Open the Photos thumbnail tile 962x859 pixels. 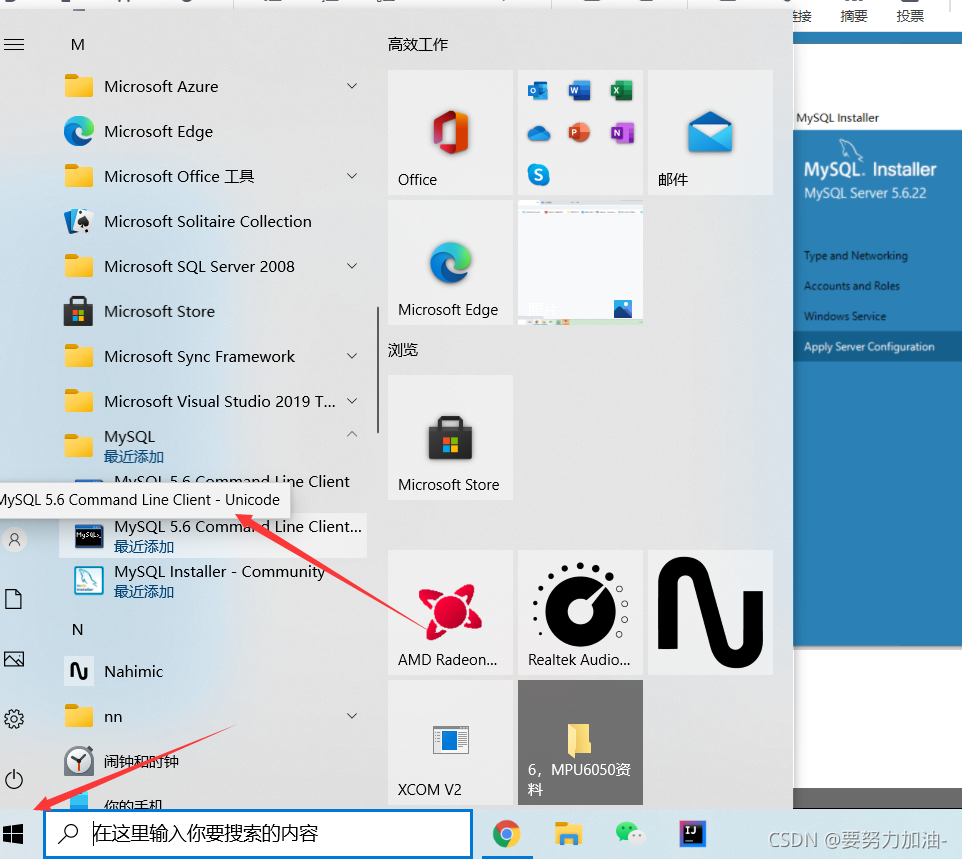[x=580, y=263]
